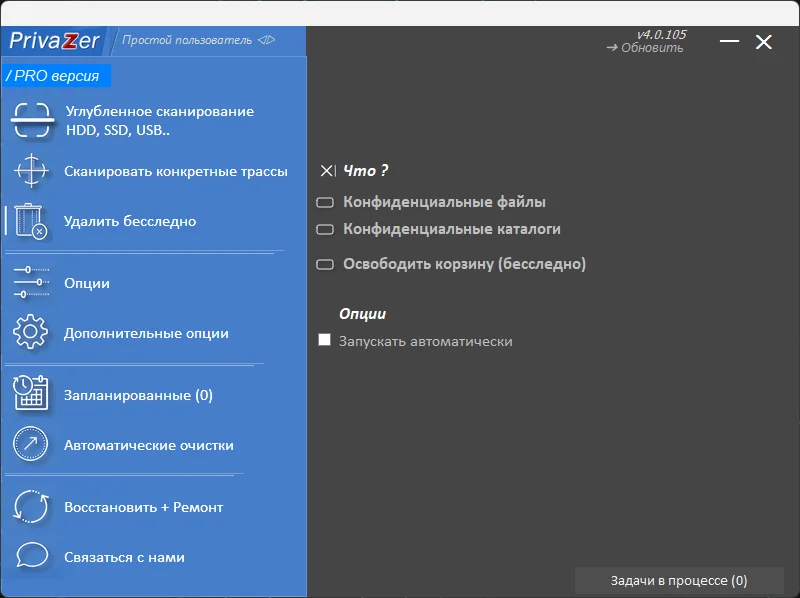This screenshot has width=800, height=598.
Task: Click the sliders icon next to Опции
Action: [x=32, y=283]
